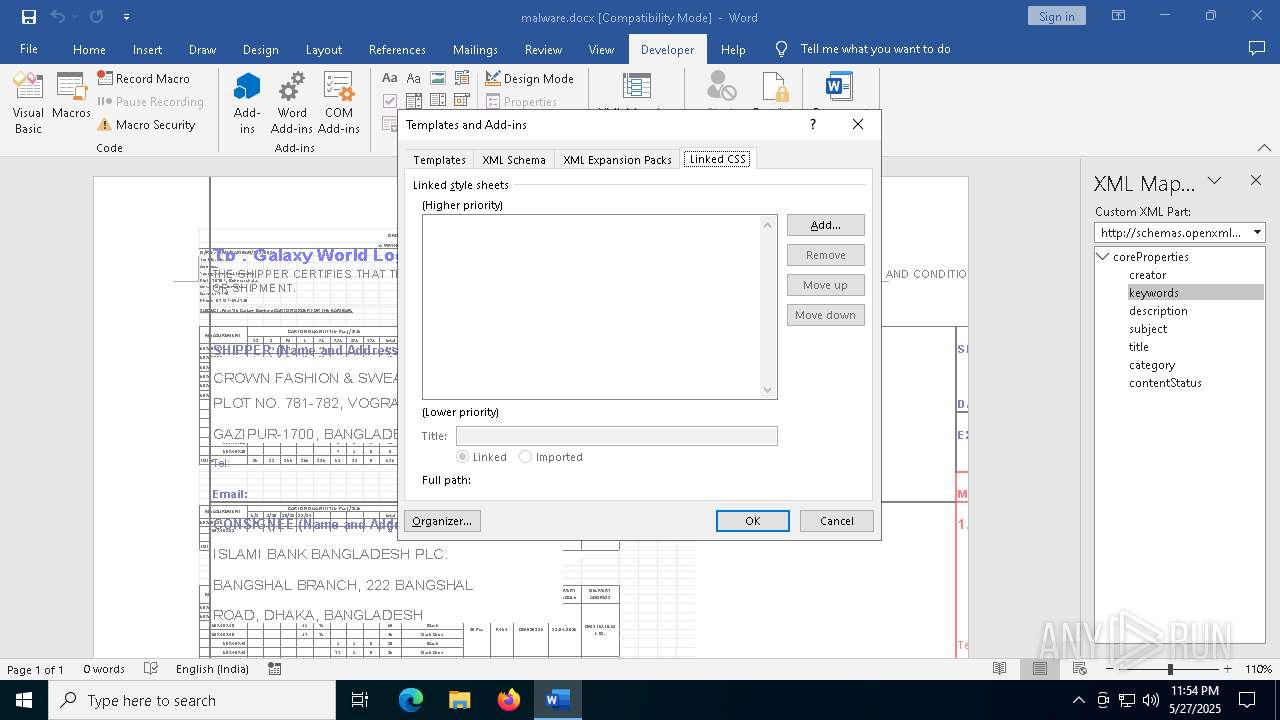
Task: Insert Plain Text content control
Action: [414, 78]
